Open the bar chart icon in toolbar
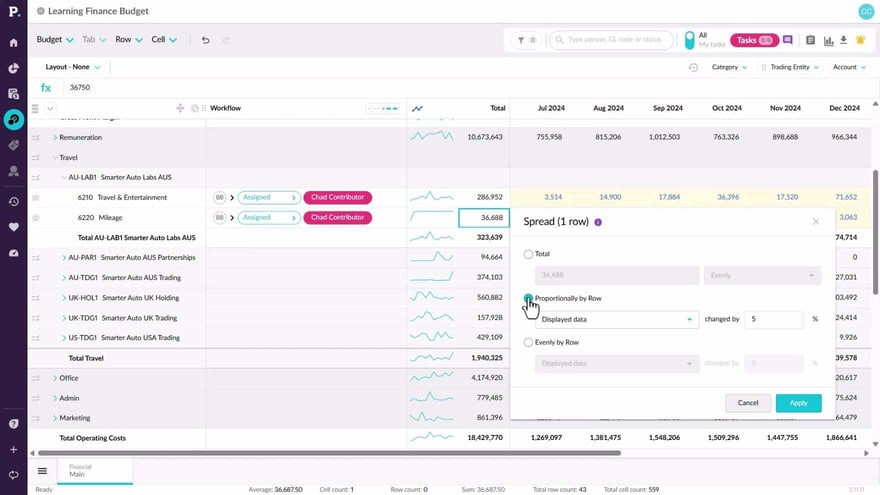880x495 pixels. (x=828, y=40)
